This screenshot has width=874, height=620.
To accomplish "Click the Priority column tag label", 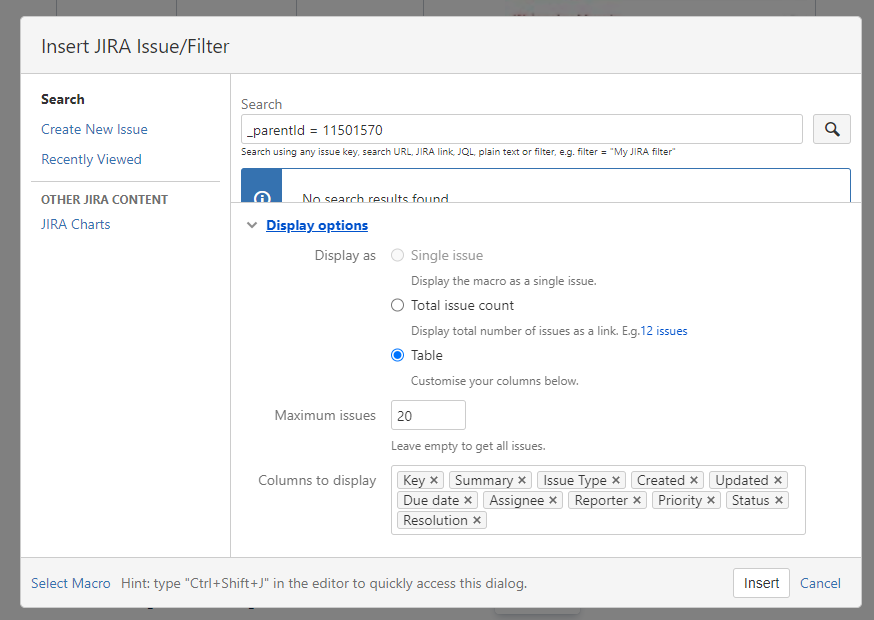I will [x=680, y=500].
